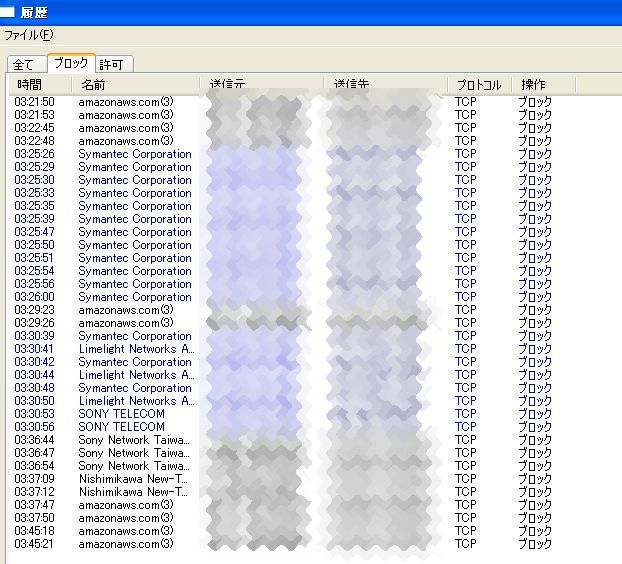Select Symantec Corporation entry at 03:25:51
The height and width of the screenshot is (564, 622).
tap(283, 258)
